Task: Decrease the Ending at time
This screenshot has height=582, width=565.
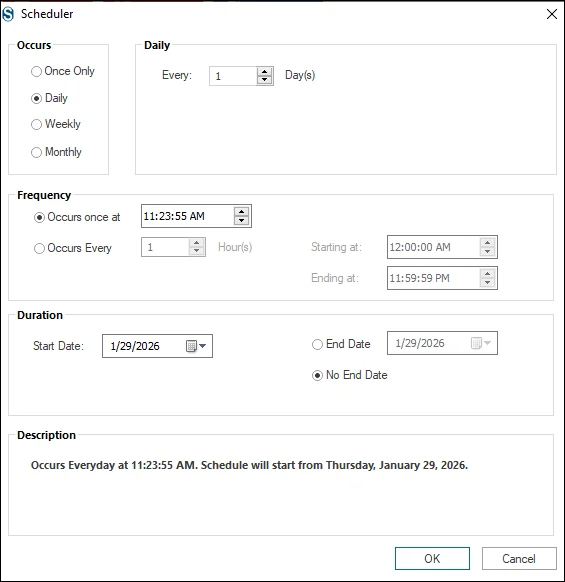Action: coord(487,282)
